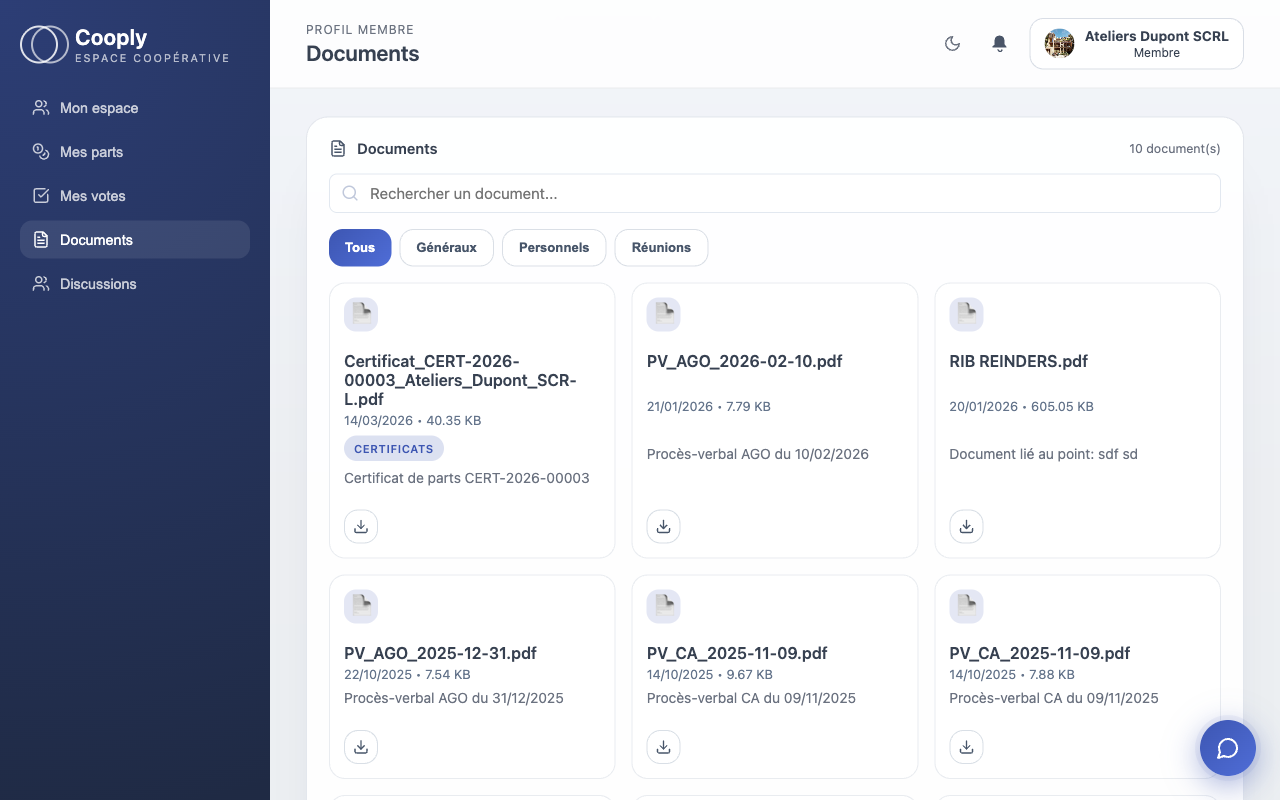
Task: Open notifications via the bell icon
Action: (999, 44)
